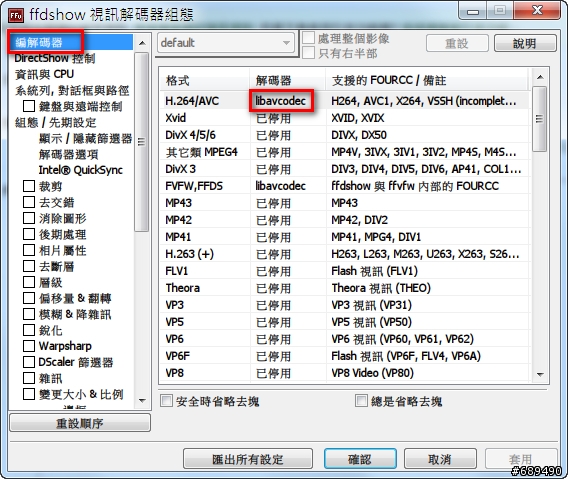The height and width of the screenshot is (479, 568).
Task: Click 支援的 FOURCC / 備註 column header
Action: (x=427, y=80)
